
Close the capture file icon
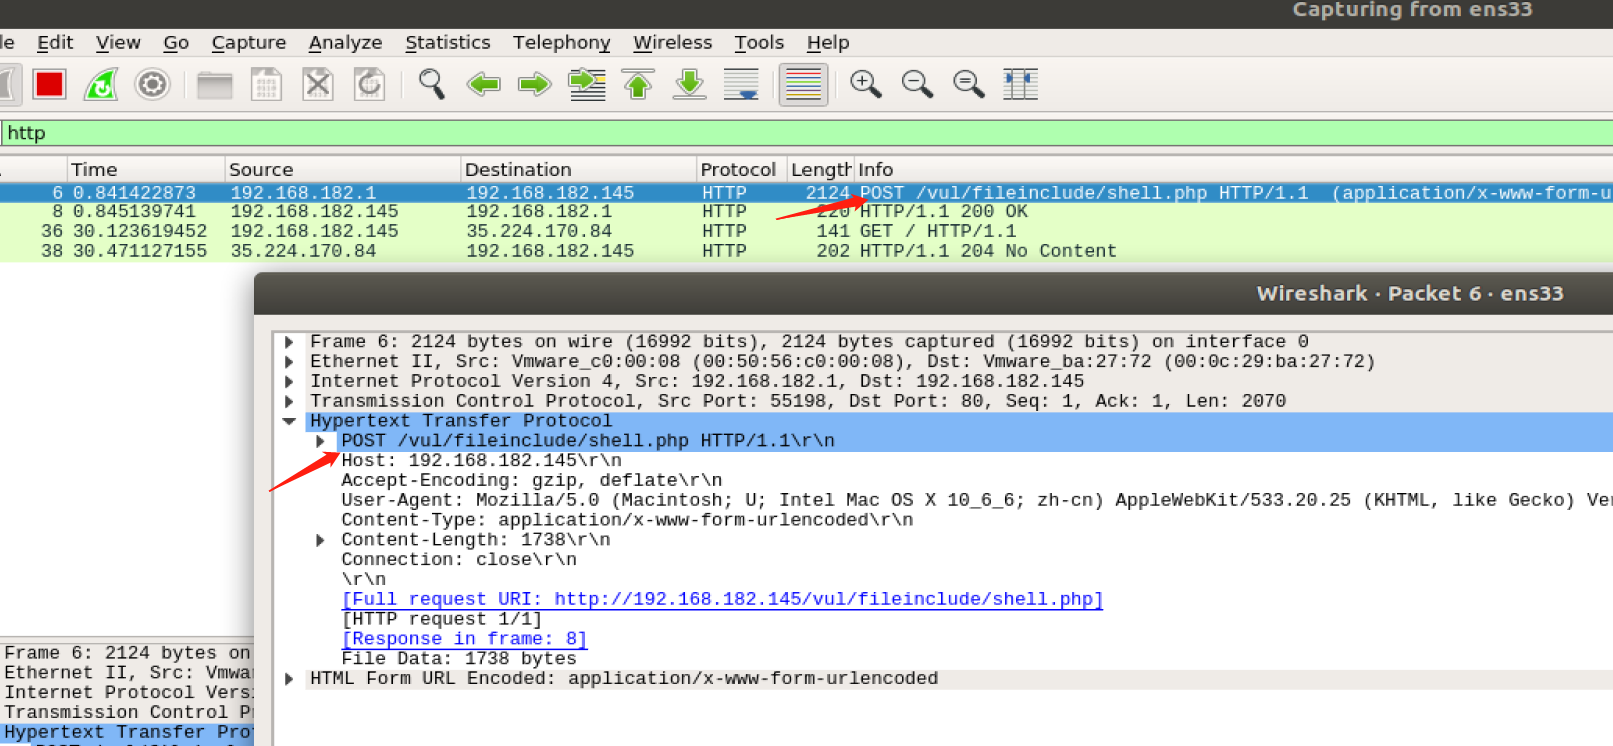[318, 84]
